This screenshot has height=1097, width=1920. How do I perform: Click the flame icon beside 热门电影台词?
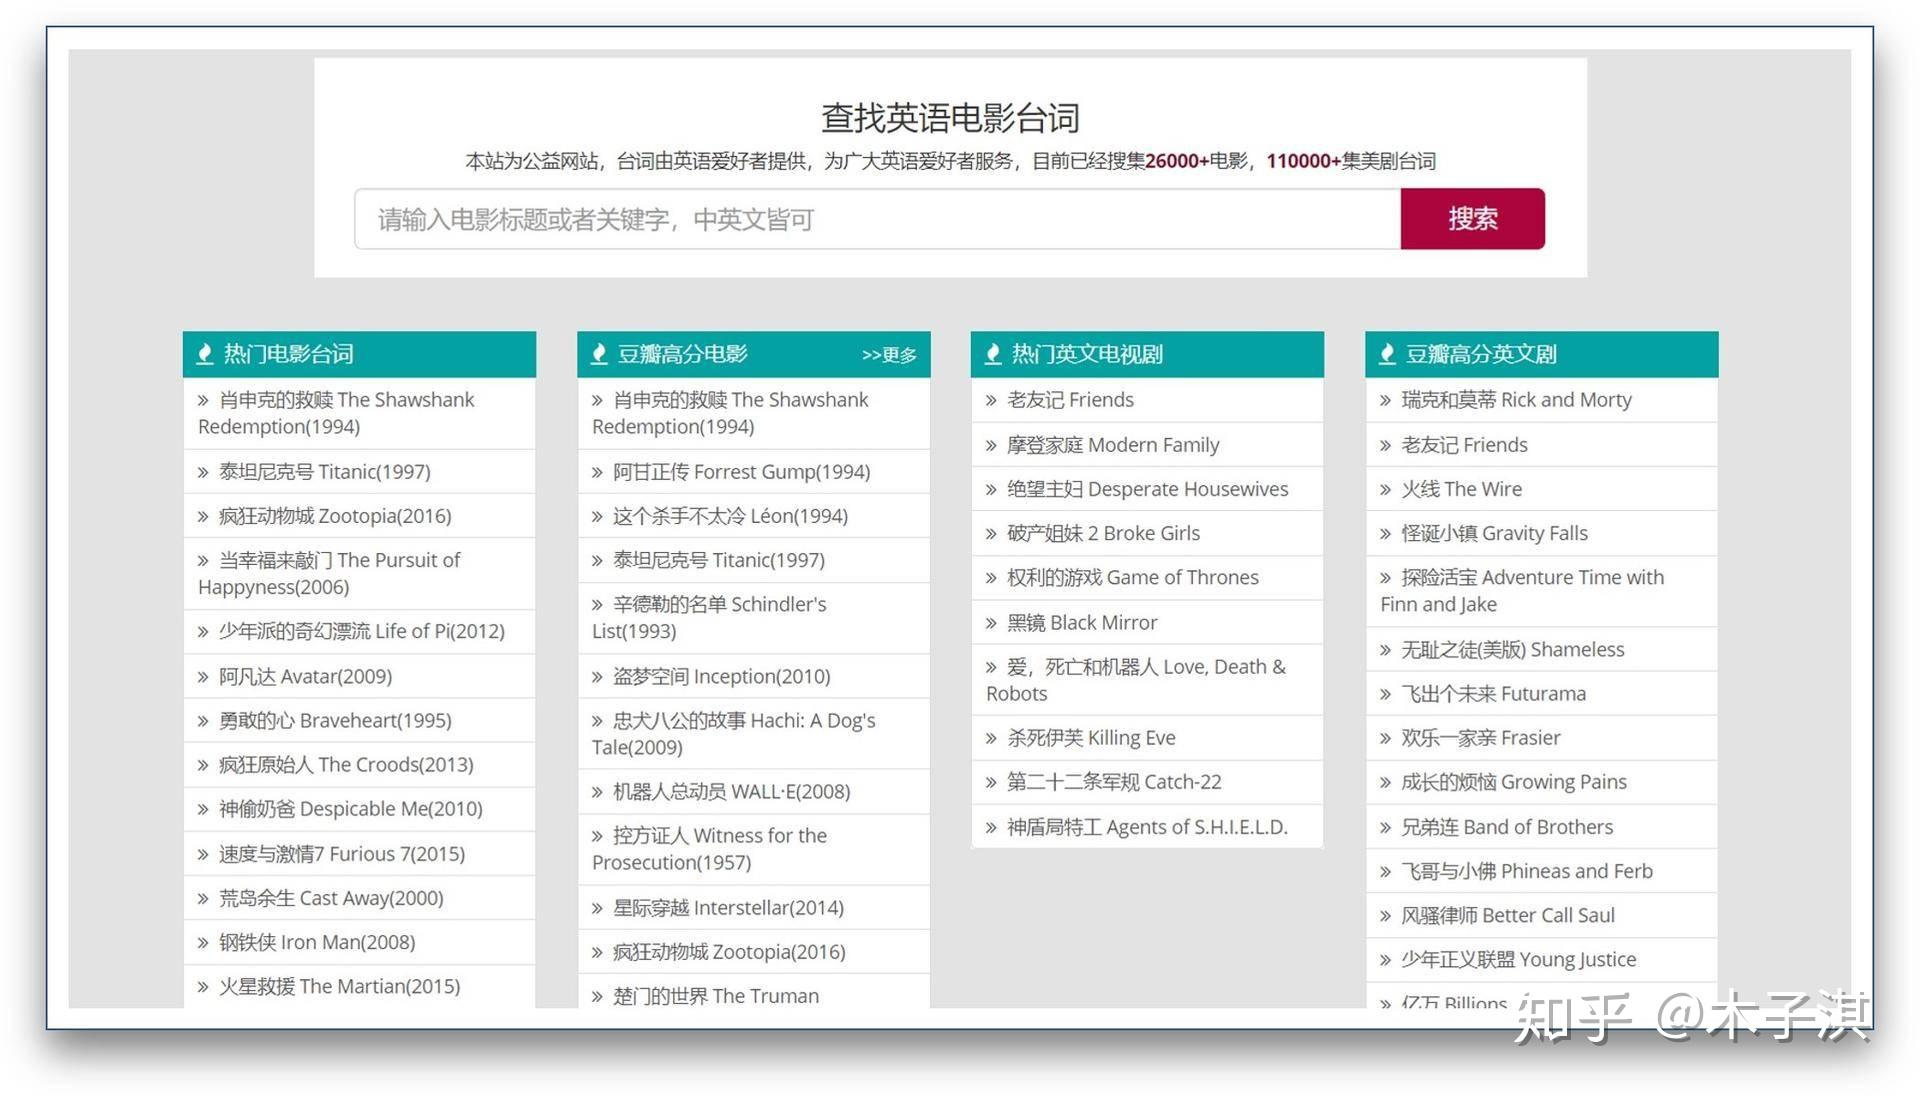click(x=205, y=354)
